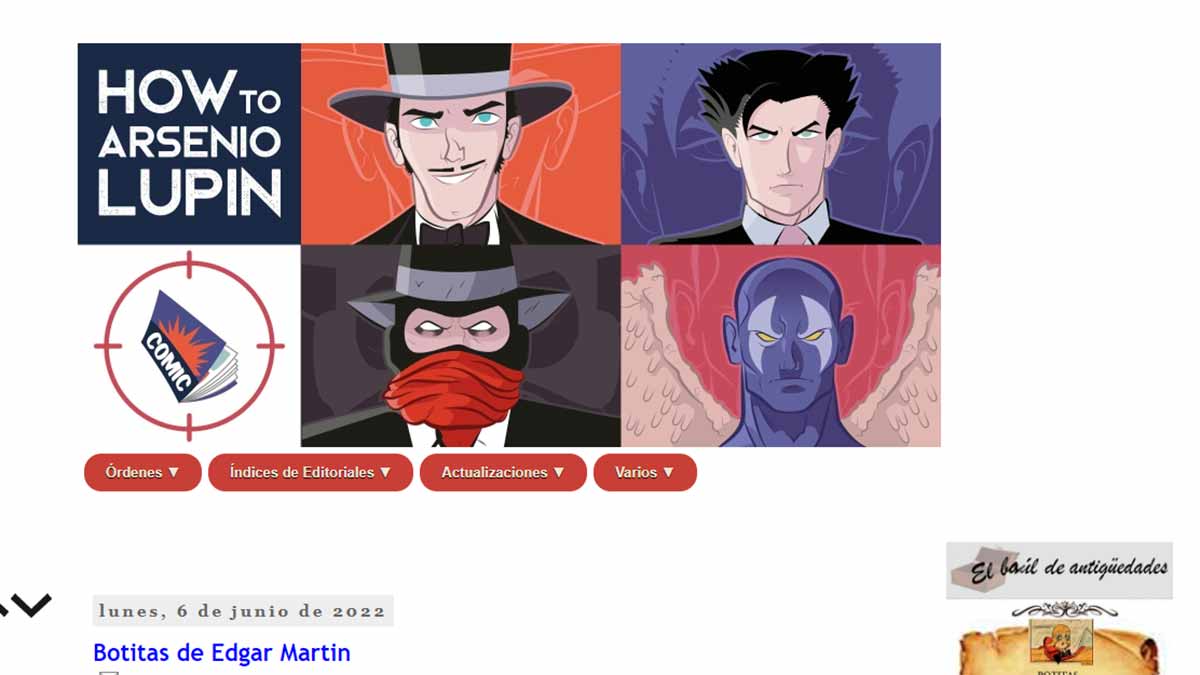Click the small image icon below the post title
1200x675 pixels.
(x=108, y=672)
